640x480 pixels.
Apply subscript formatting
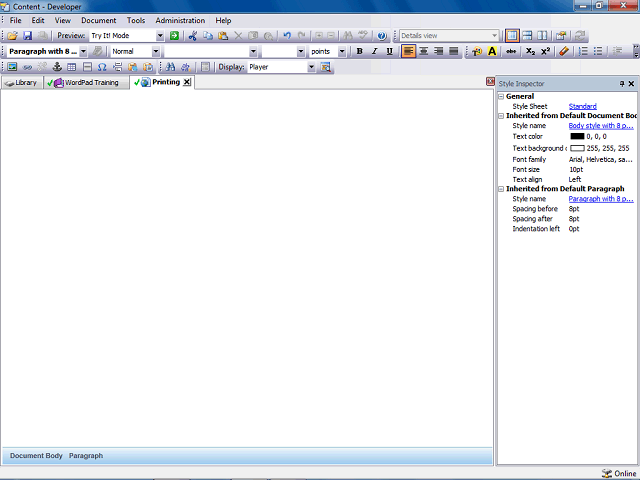click(x=530, y=51)
